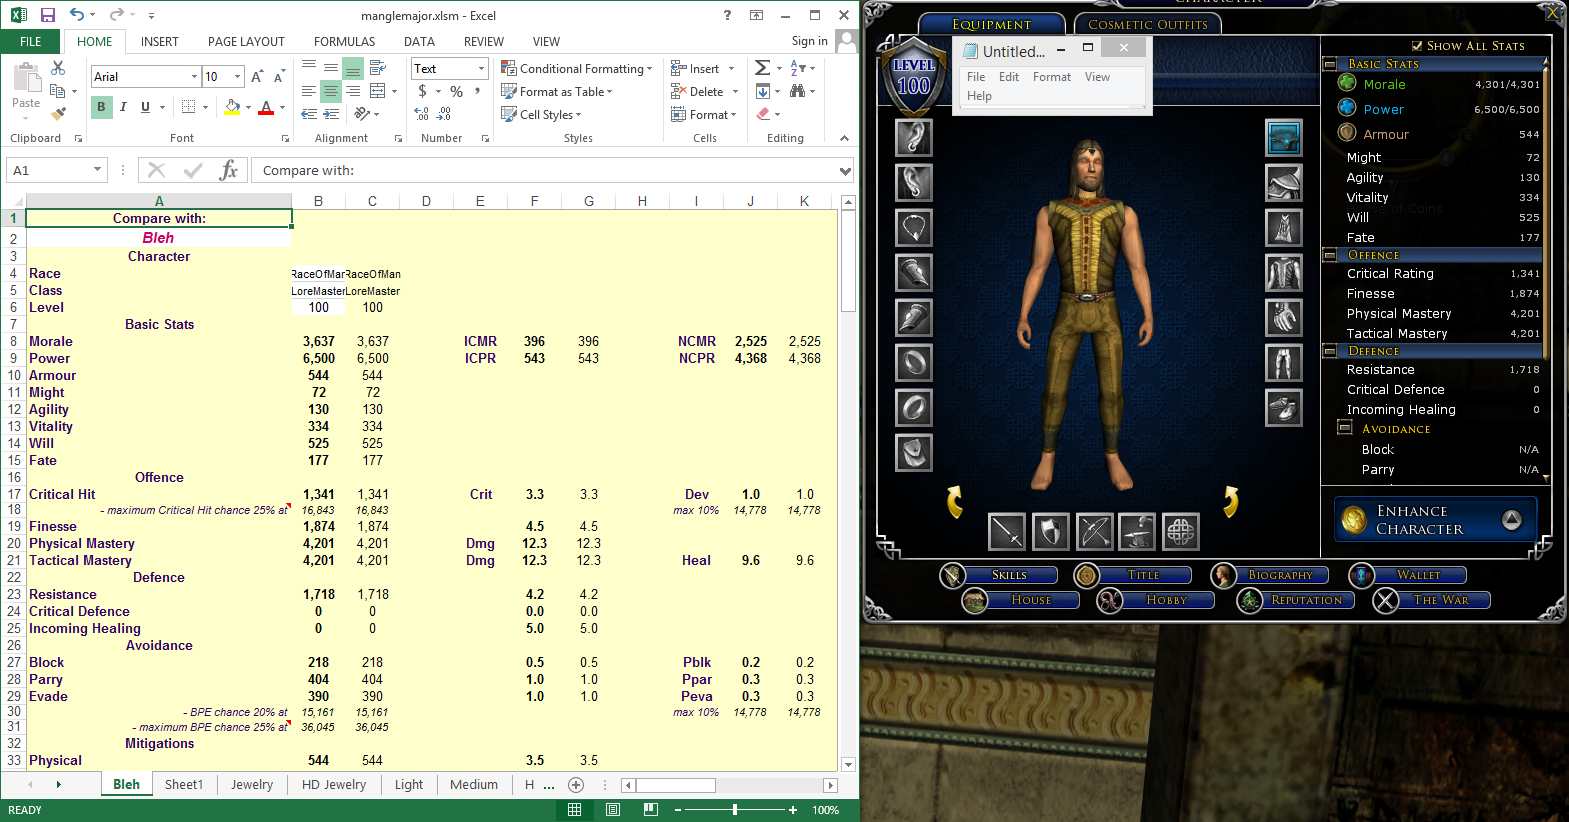
Task: Rotate character with right yellow arrow
Action: (x=1230, y=502)
